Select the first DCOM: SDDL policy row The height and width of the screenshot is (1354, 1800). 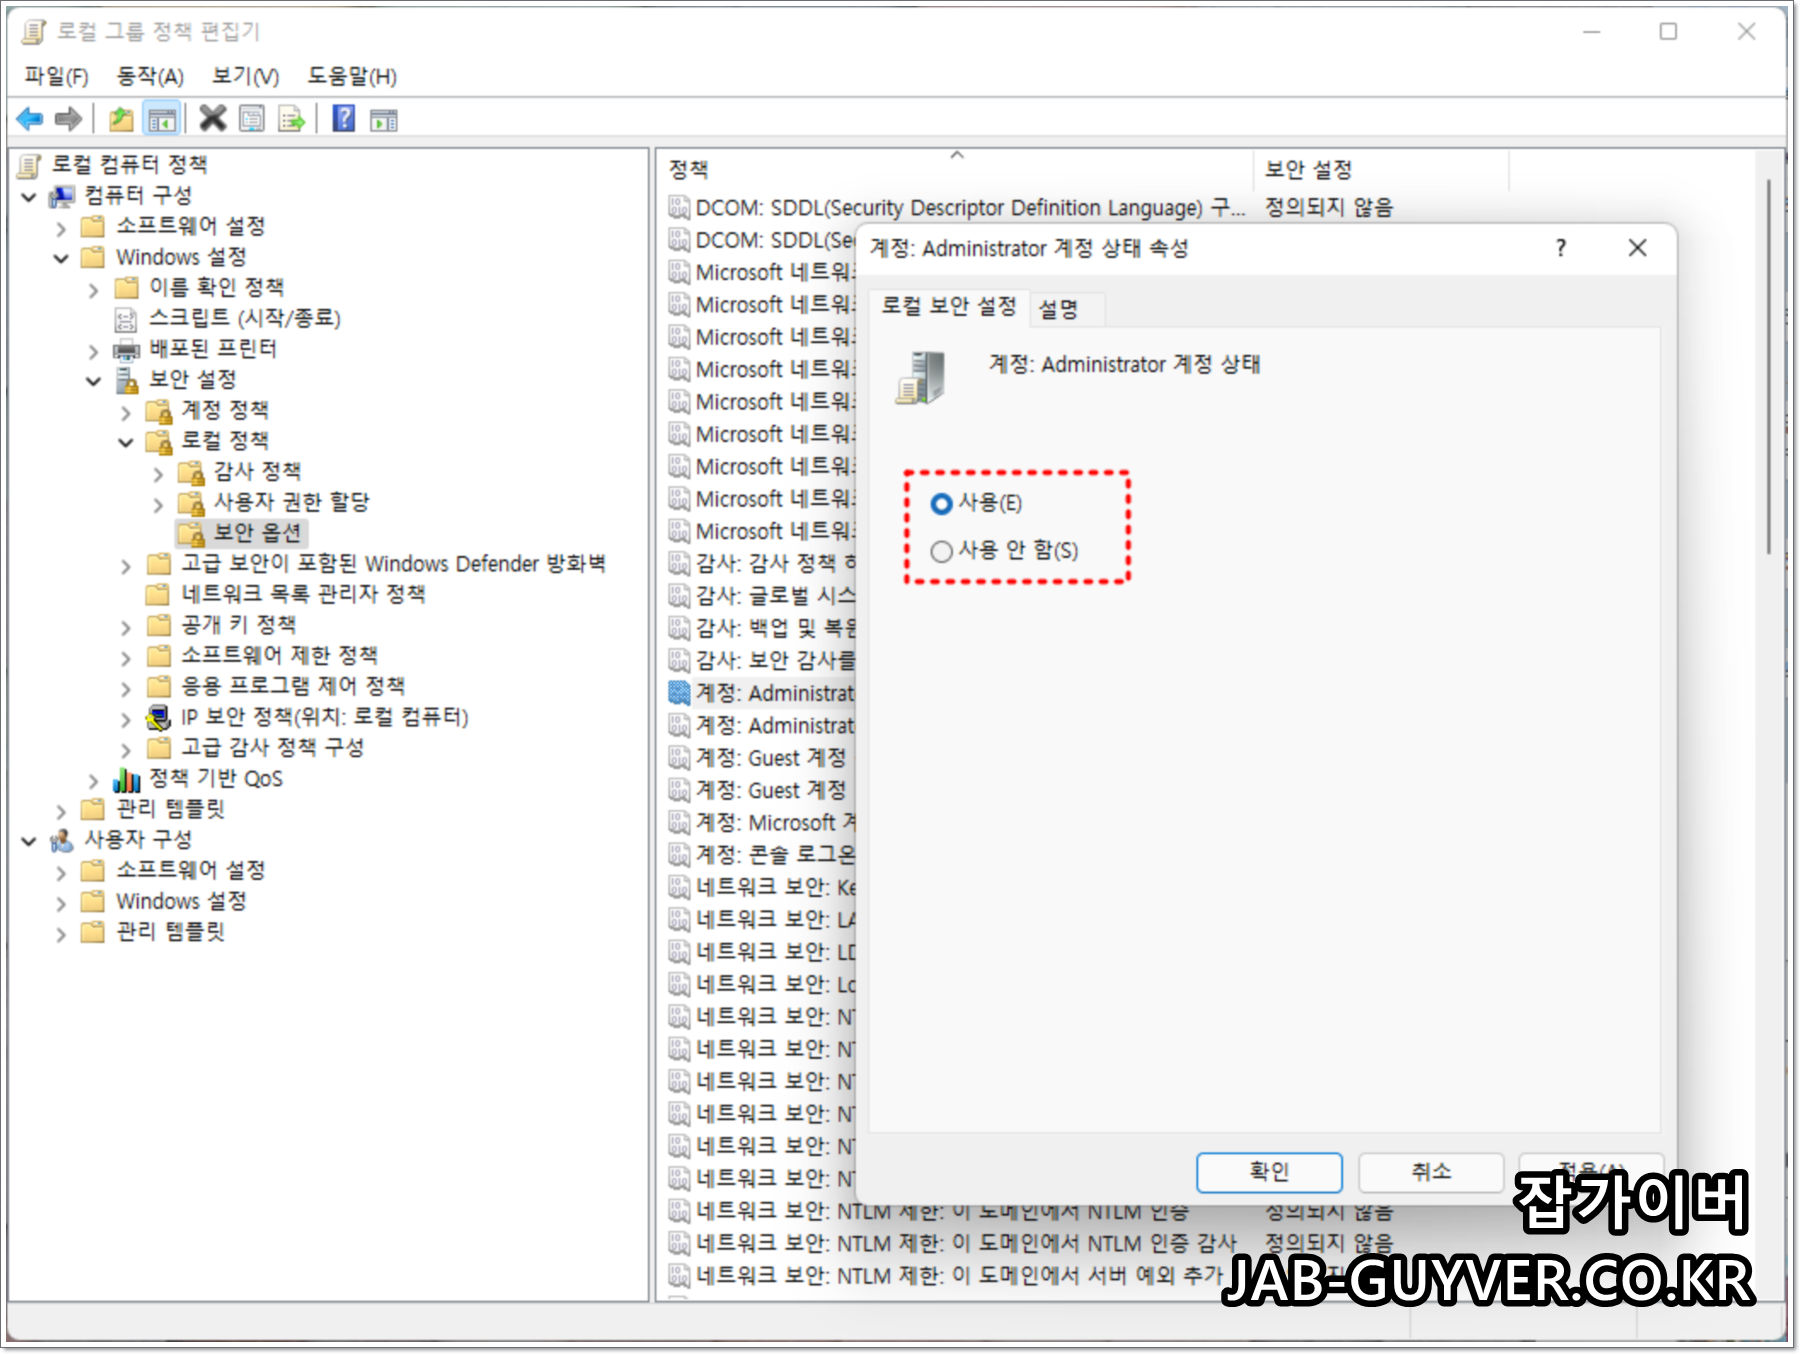coord(955,208)
